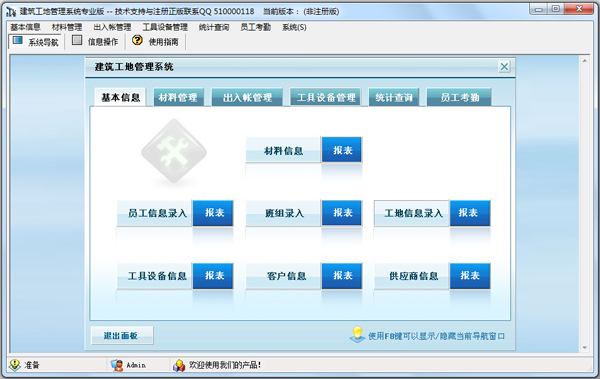The height and width of the screenshot is (379, 600).
Task: Click the application icon in title bar
Action: [11, 11]
